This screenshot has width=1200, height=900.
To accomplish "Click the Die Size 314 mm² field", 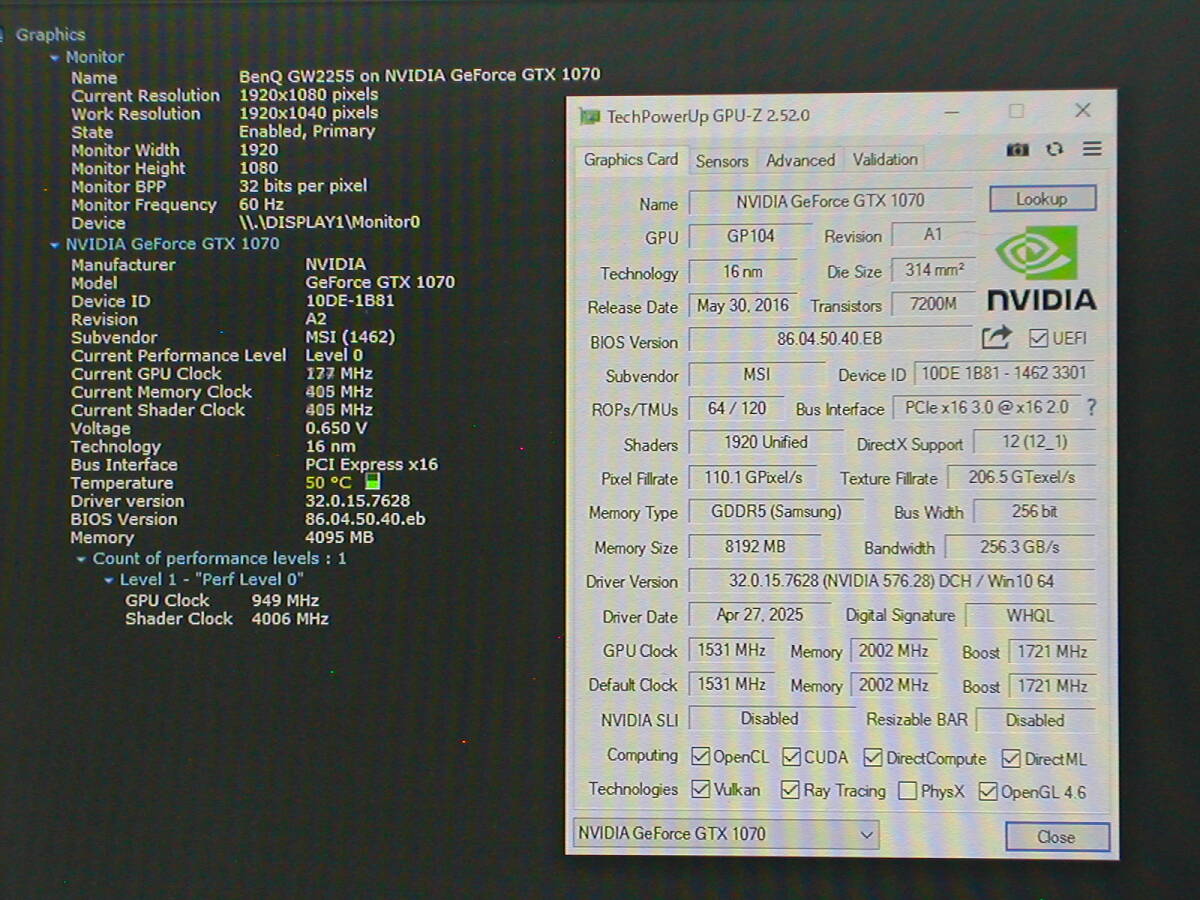I will pos(934,270).
